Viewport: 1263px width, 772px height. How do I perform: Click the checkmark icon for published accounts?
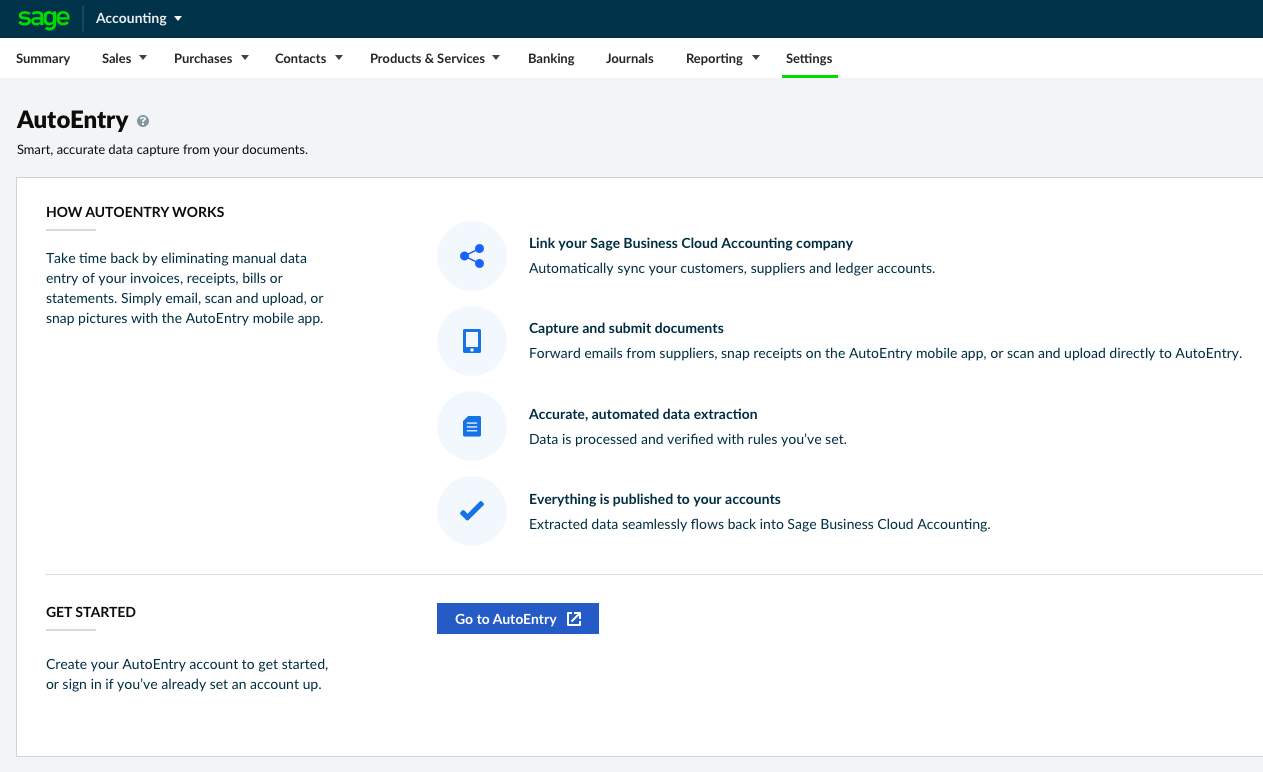pos(471,511)
